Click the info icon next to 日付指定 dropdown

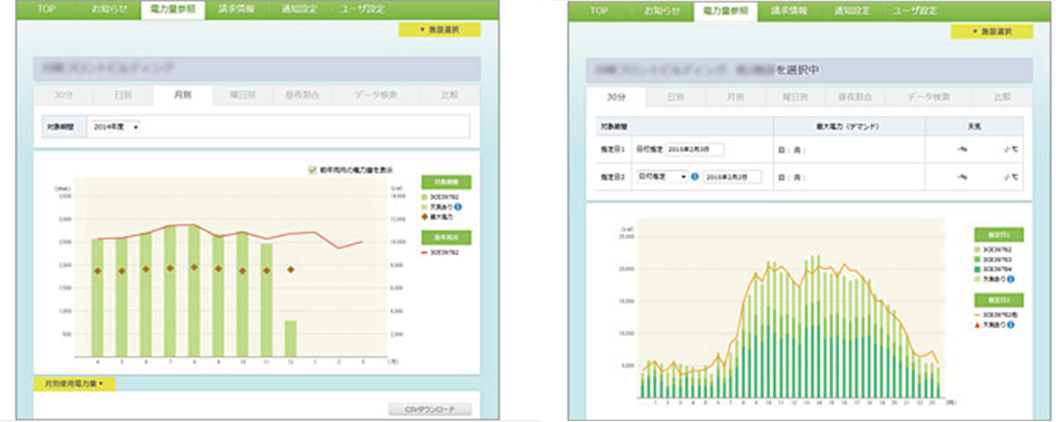(x=694, y=177)
